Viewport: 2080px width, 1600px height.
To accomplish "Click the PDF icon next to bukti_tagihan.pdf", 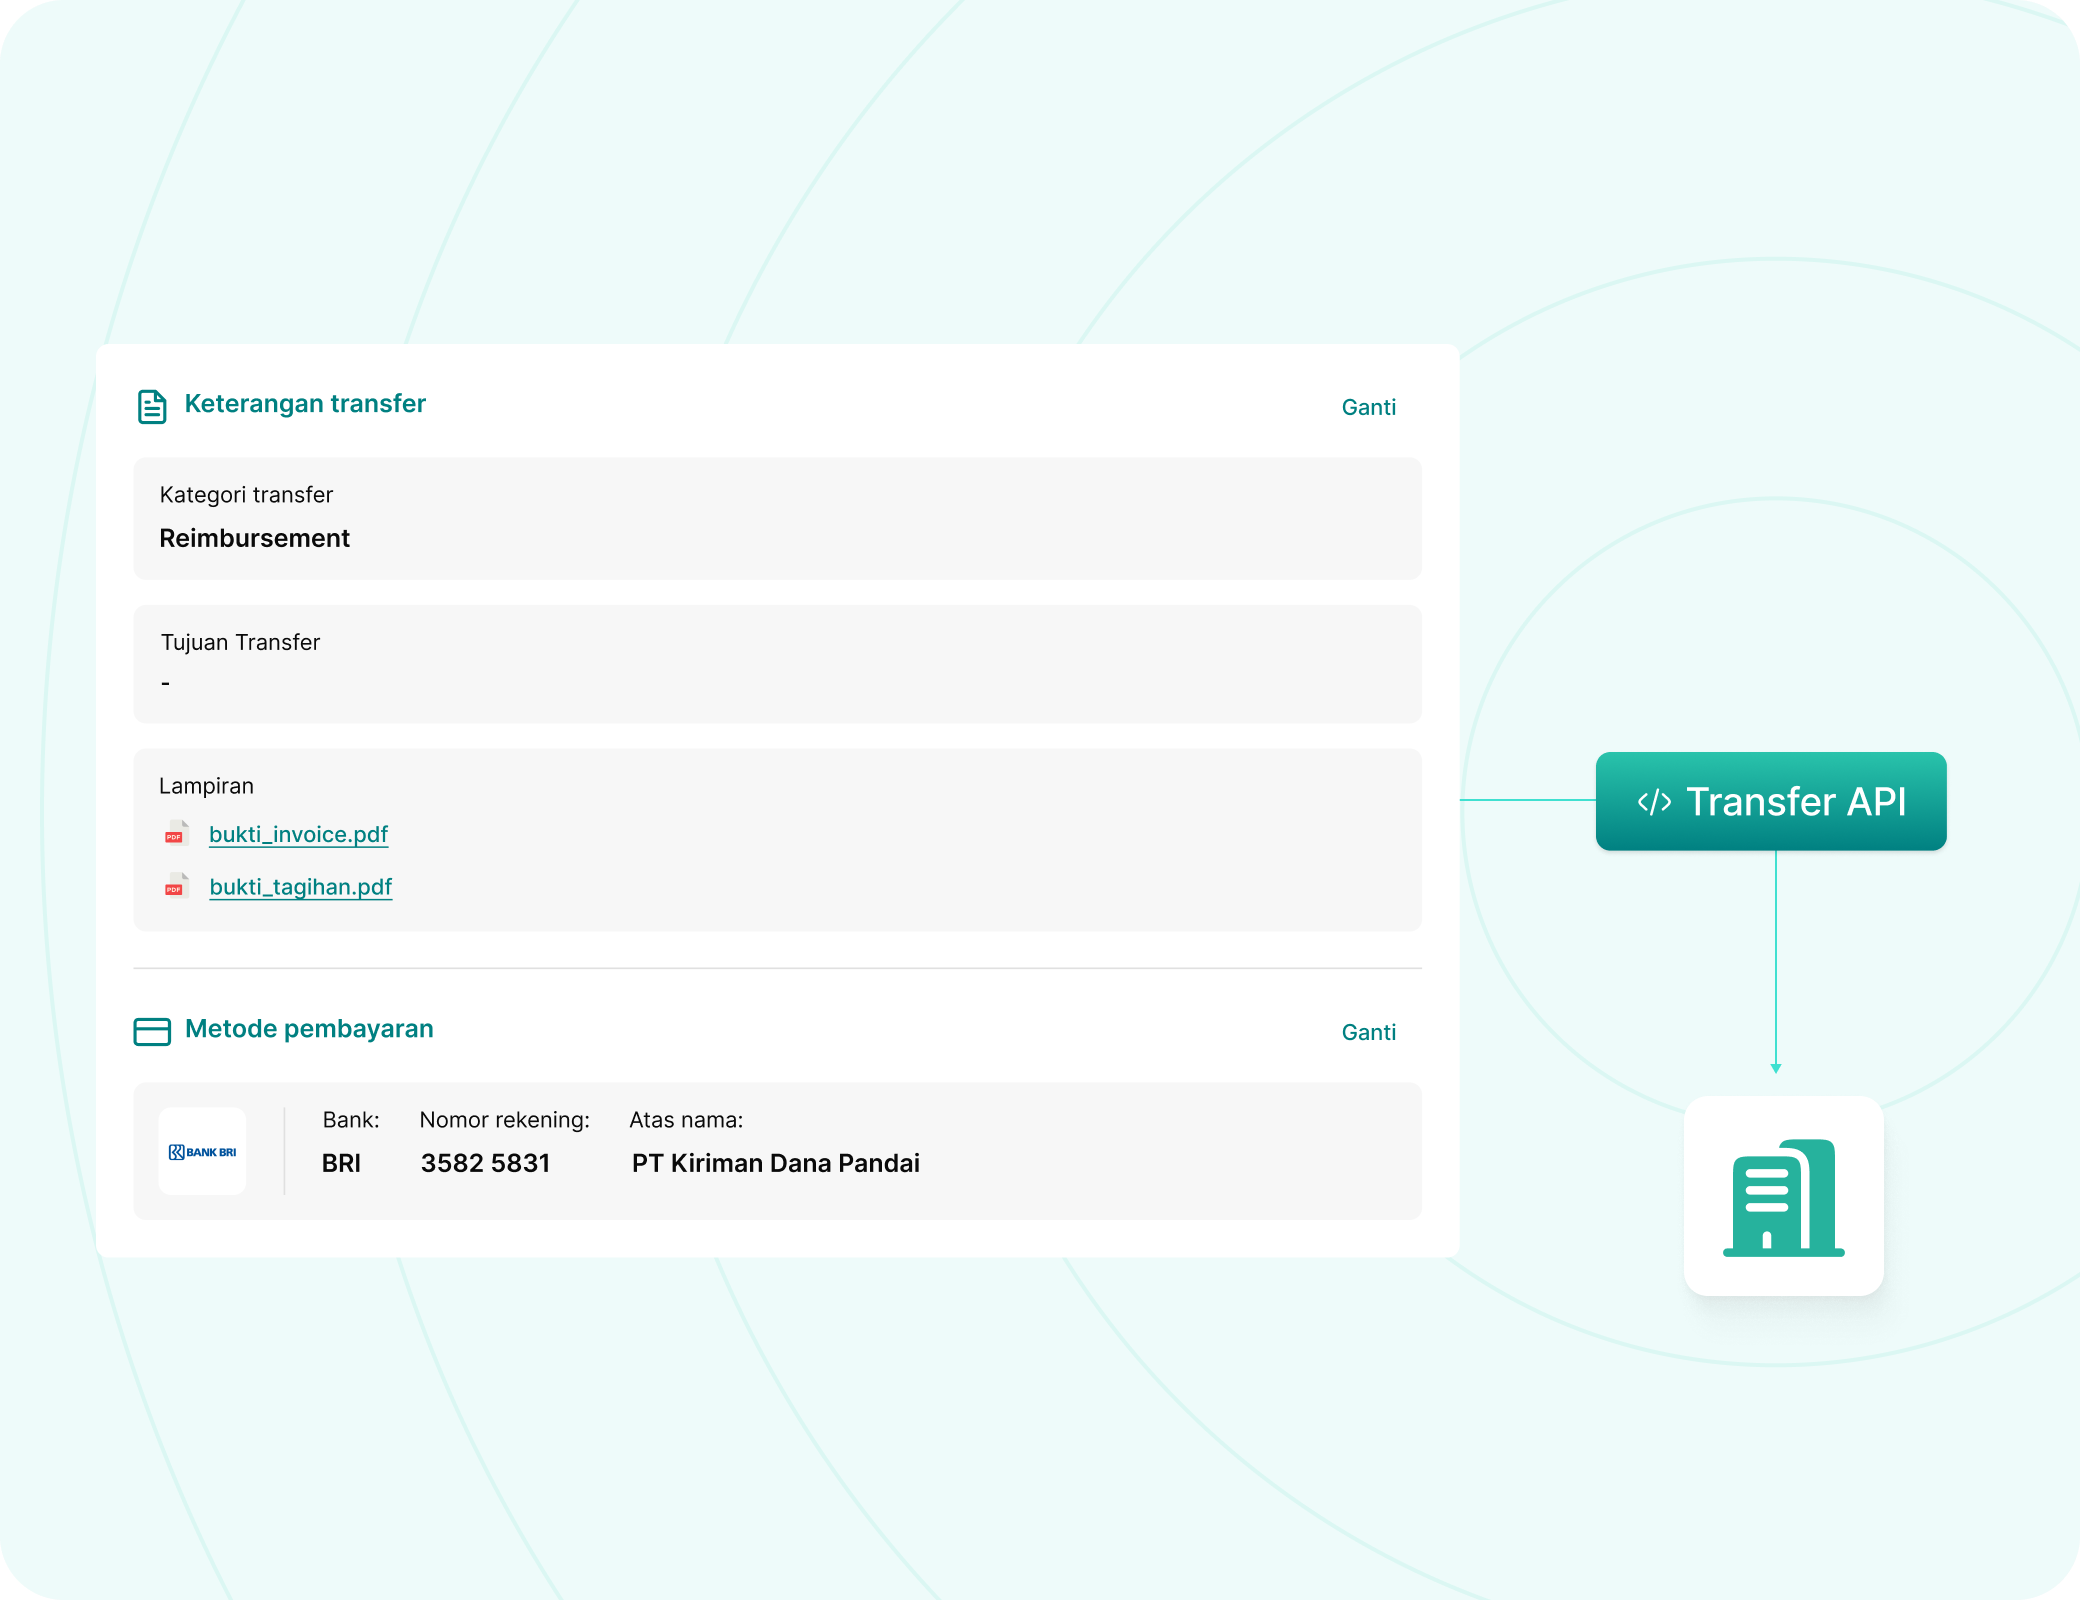I will 176,886.
